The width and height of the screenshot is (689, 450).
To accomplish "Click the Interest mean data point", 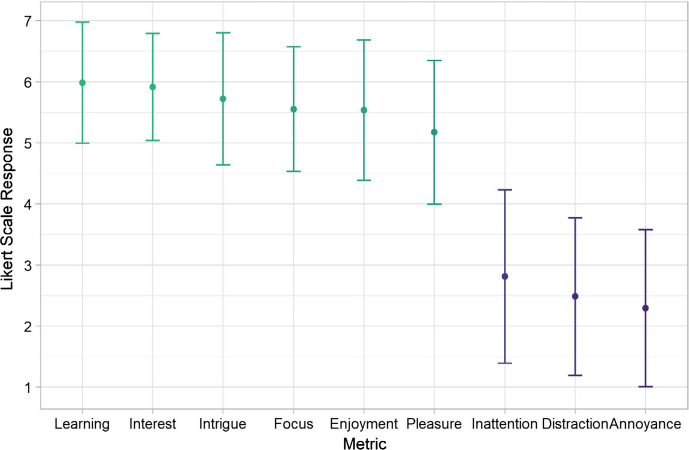I will (153, 87).
